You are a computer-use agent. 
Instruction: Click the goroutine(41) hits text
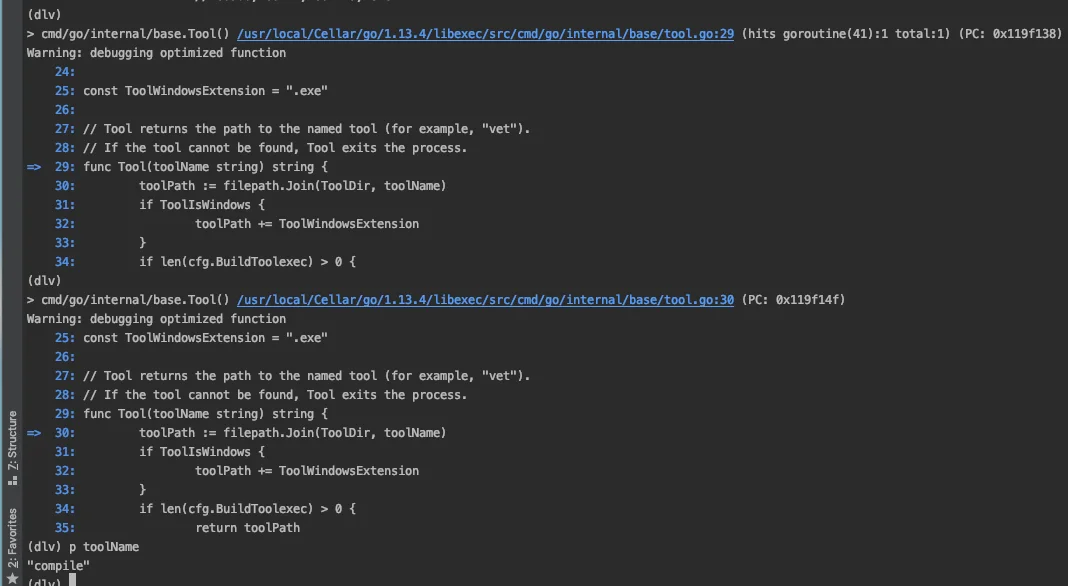point(845,33)
